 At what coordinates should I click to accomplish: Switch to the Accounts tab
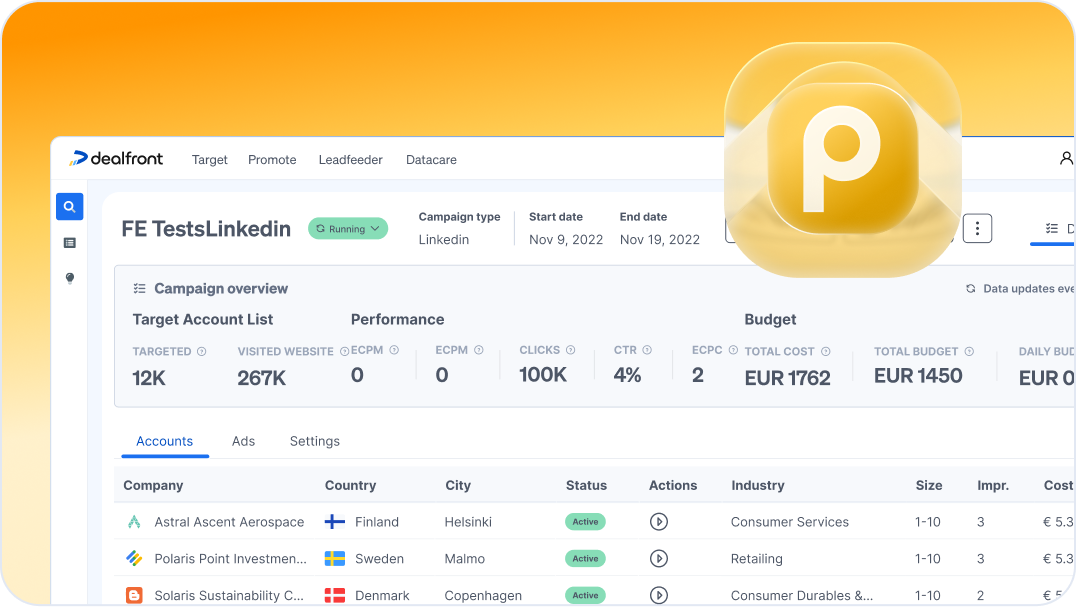tap(165, 441)
